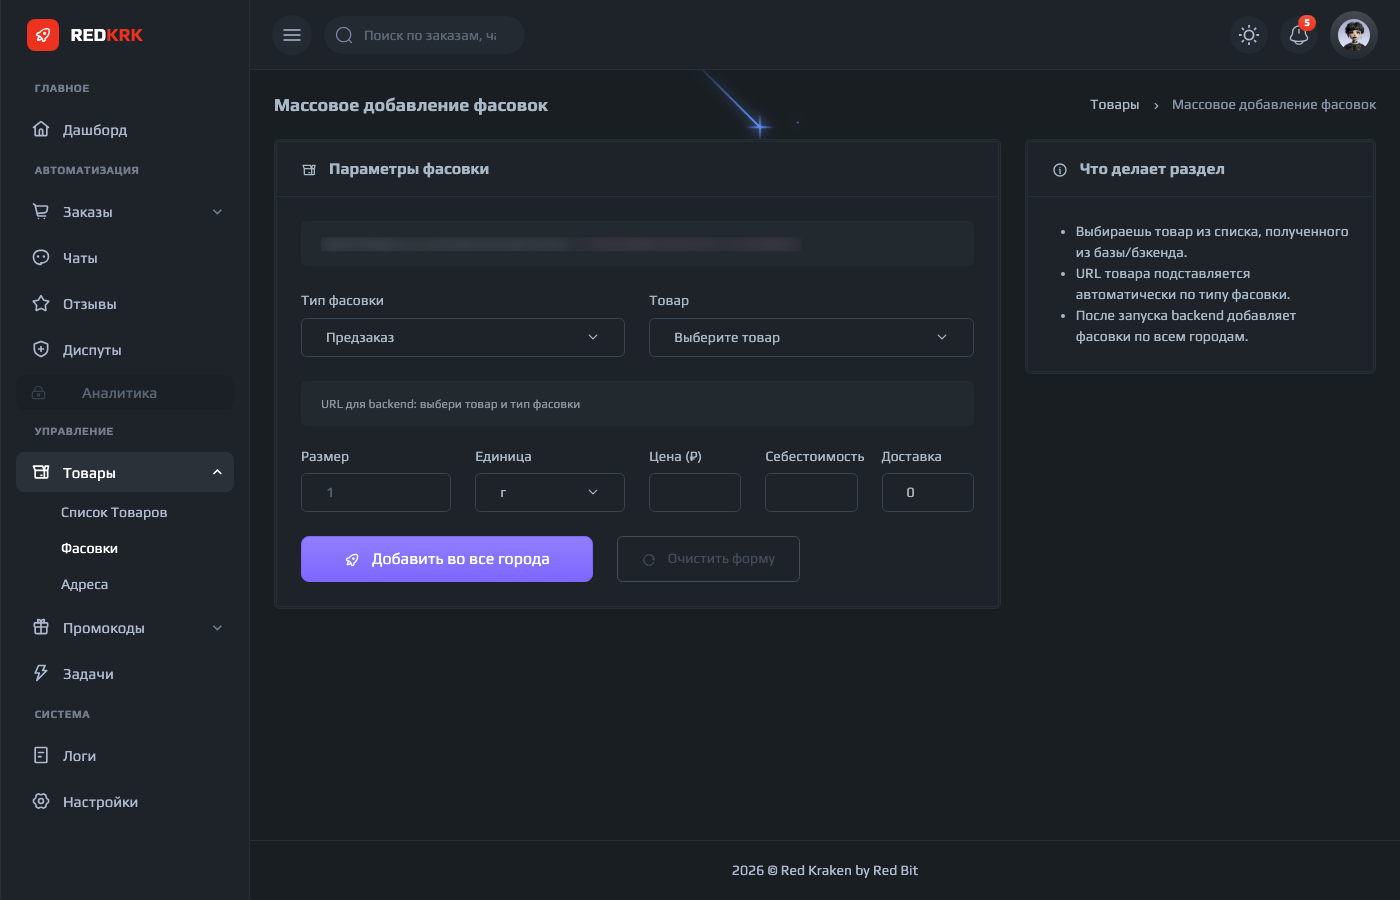Open the Список Товаров submenu item
Screen dimensions: 1400x900
[114, 512]
